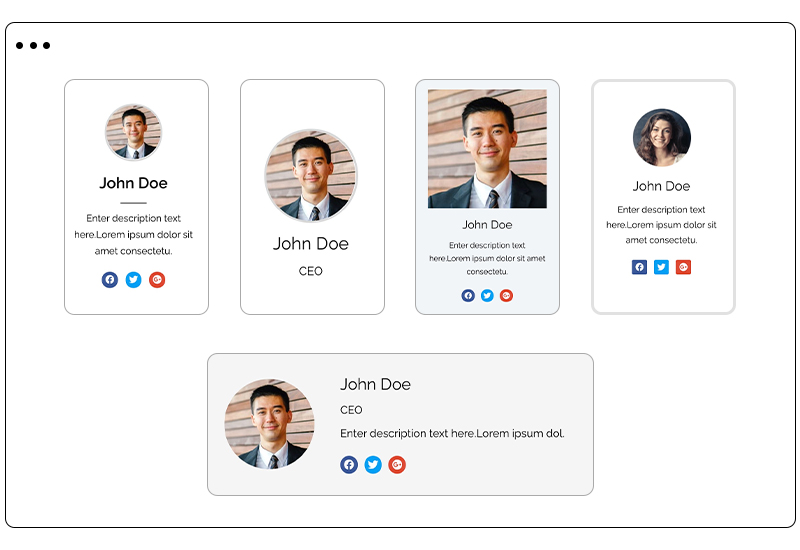This screenshot has width=800, height=550.
Task: Select square Google Plus icon in woman's card
Action: [x=683, y=267]
